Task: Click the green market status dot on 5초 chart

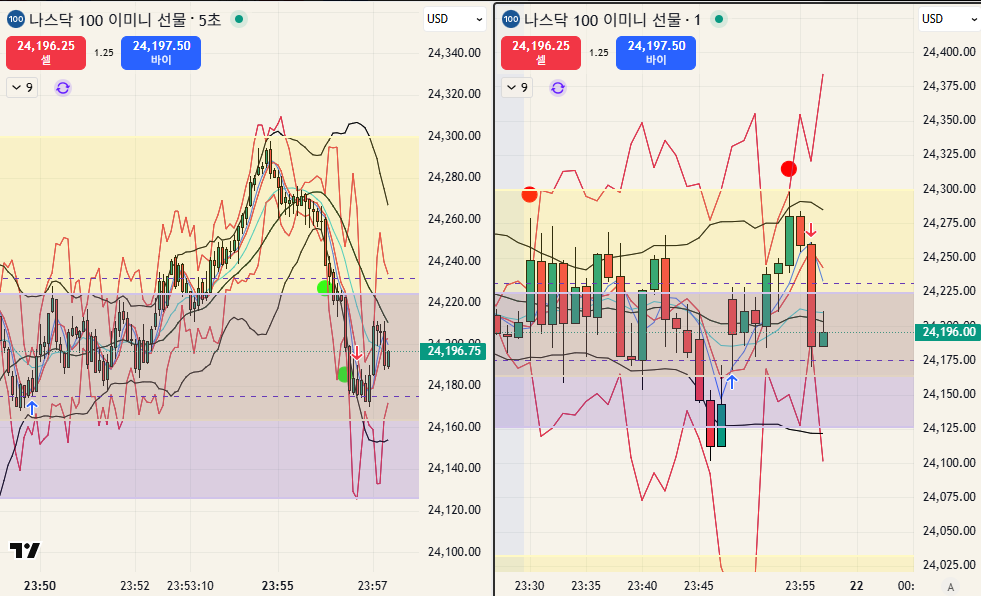Action: (x=238, y=19)
